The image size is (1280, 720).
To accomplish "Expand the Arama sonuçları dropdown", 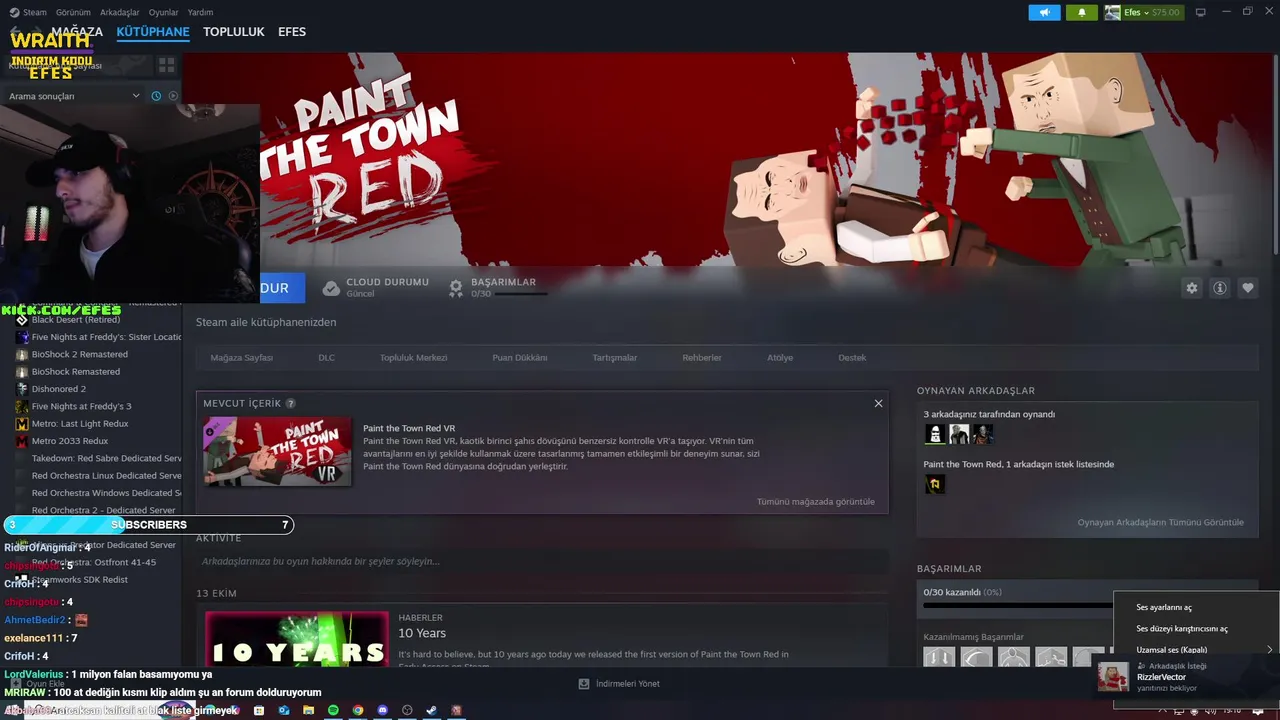I will click(x=136, y=96).
